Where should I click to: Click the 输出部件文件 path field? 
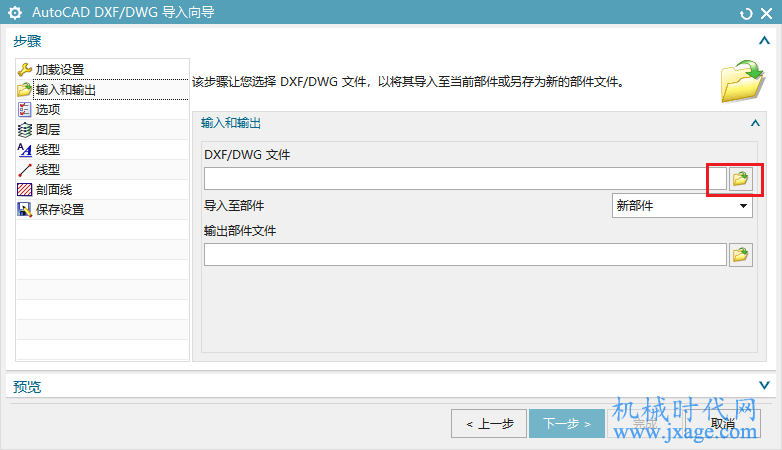[465, 255]
